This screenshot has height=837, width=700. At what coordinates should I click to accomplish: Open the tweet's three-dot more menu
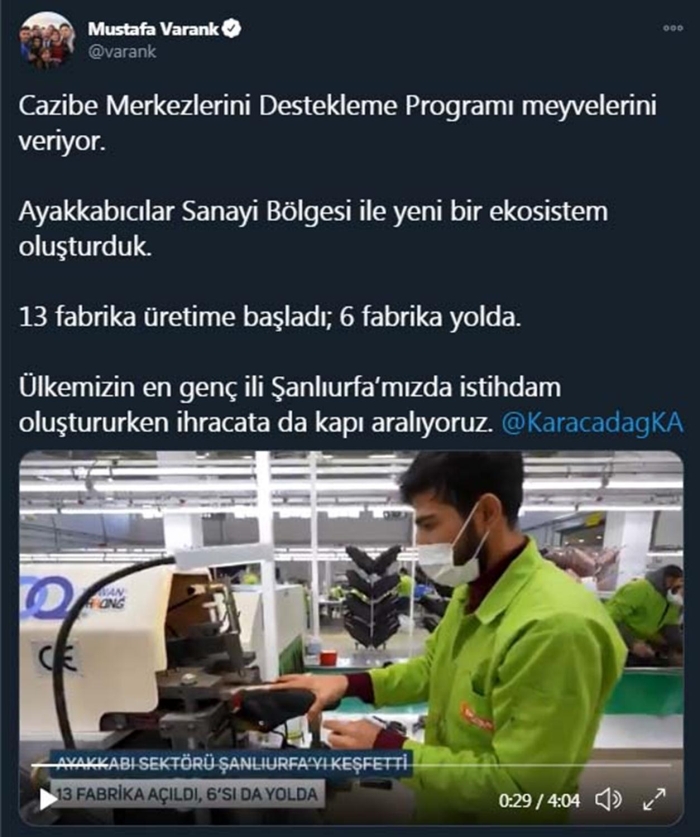(x=673, y=28)
